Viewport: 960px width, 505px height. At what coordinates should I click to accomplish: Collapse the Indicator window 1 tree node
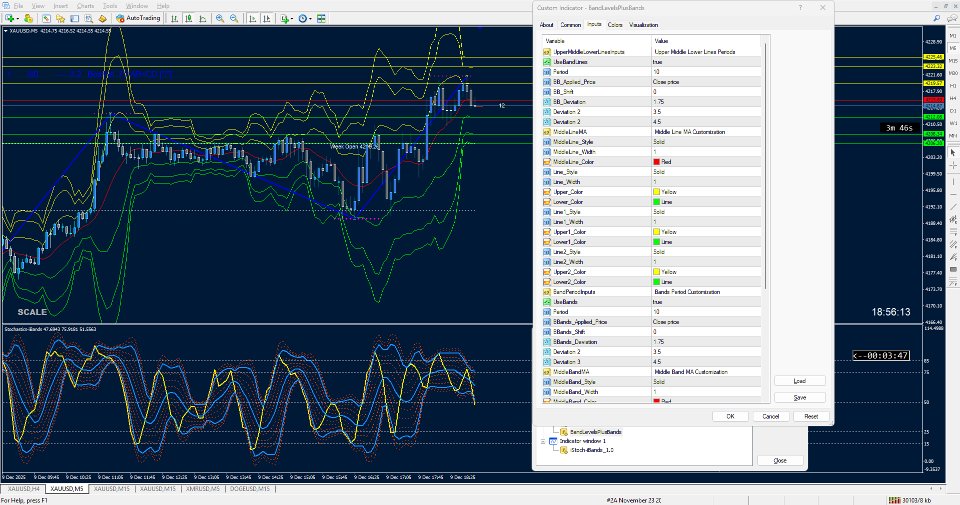543,441
